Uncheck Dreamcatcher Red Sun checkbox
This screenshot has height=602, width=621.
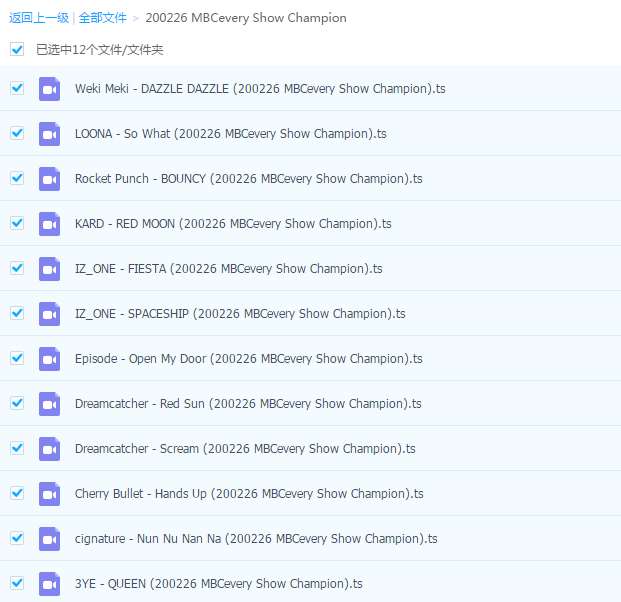tap(17, 403)
